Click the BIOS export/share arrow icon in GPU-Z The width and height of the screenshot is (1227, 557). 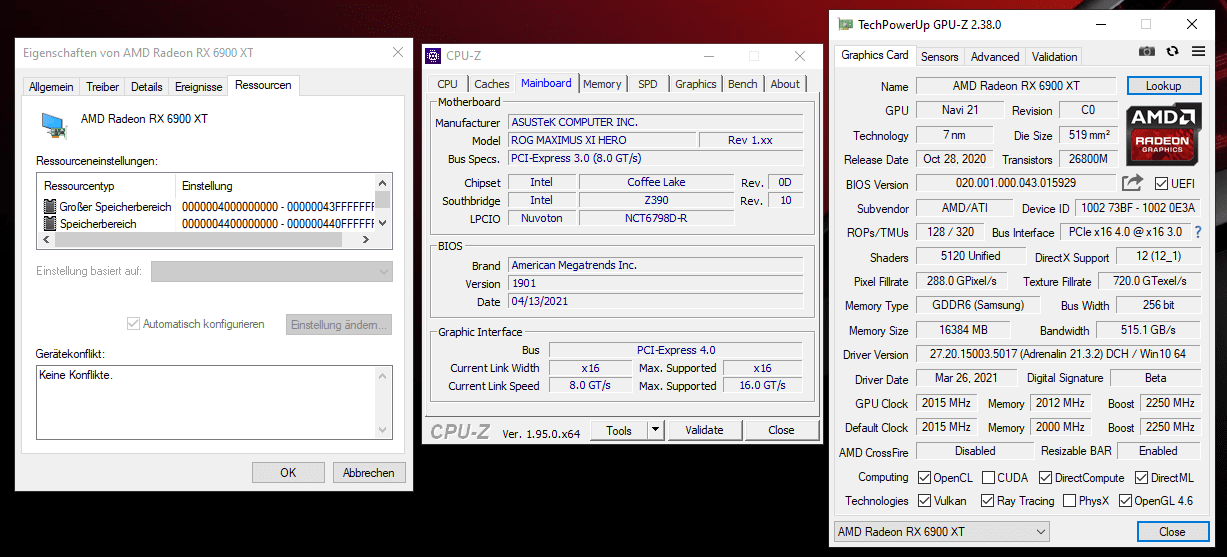[x=1132, y=183]
